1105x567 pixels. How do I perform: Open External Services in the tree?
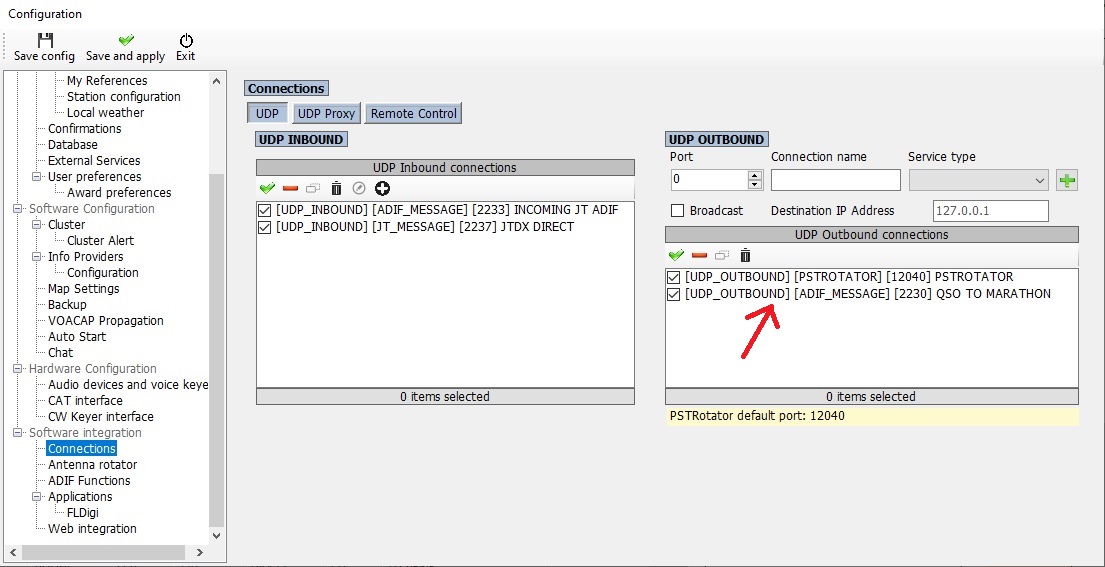[x=94, y=161]
